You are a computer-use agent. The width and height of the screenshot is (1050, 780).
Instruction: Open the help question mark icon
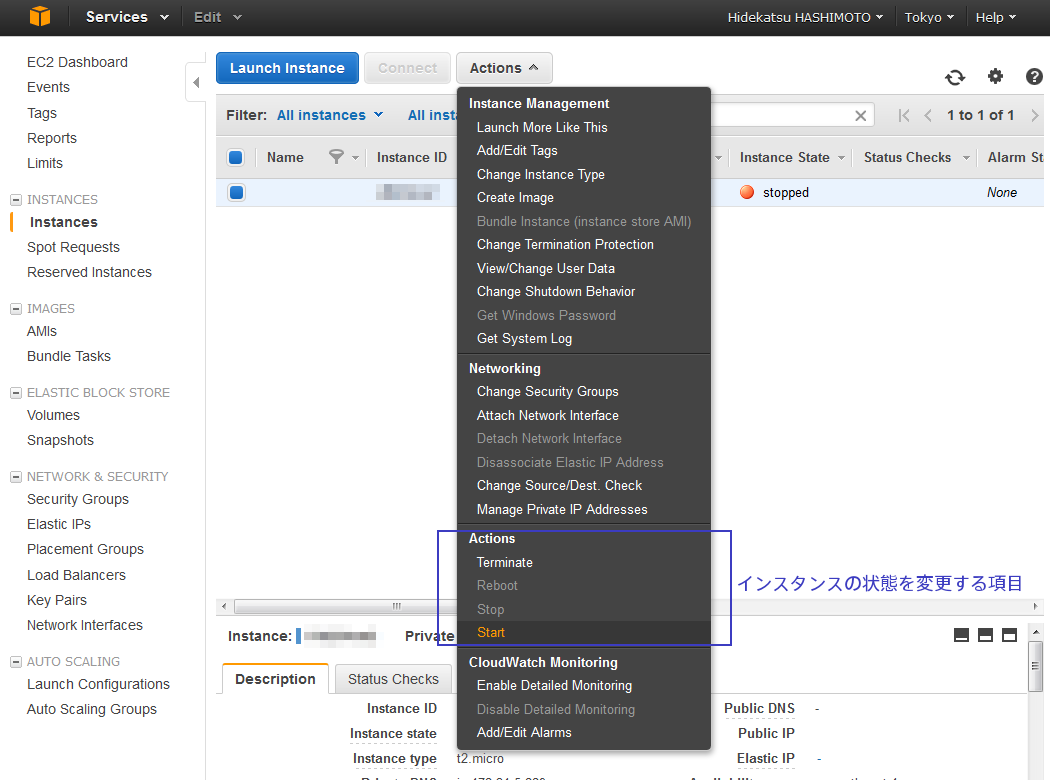pyautogui.click(x=1034, y=76)
